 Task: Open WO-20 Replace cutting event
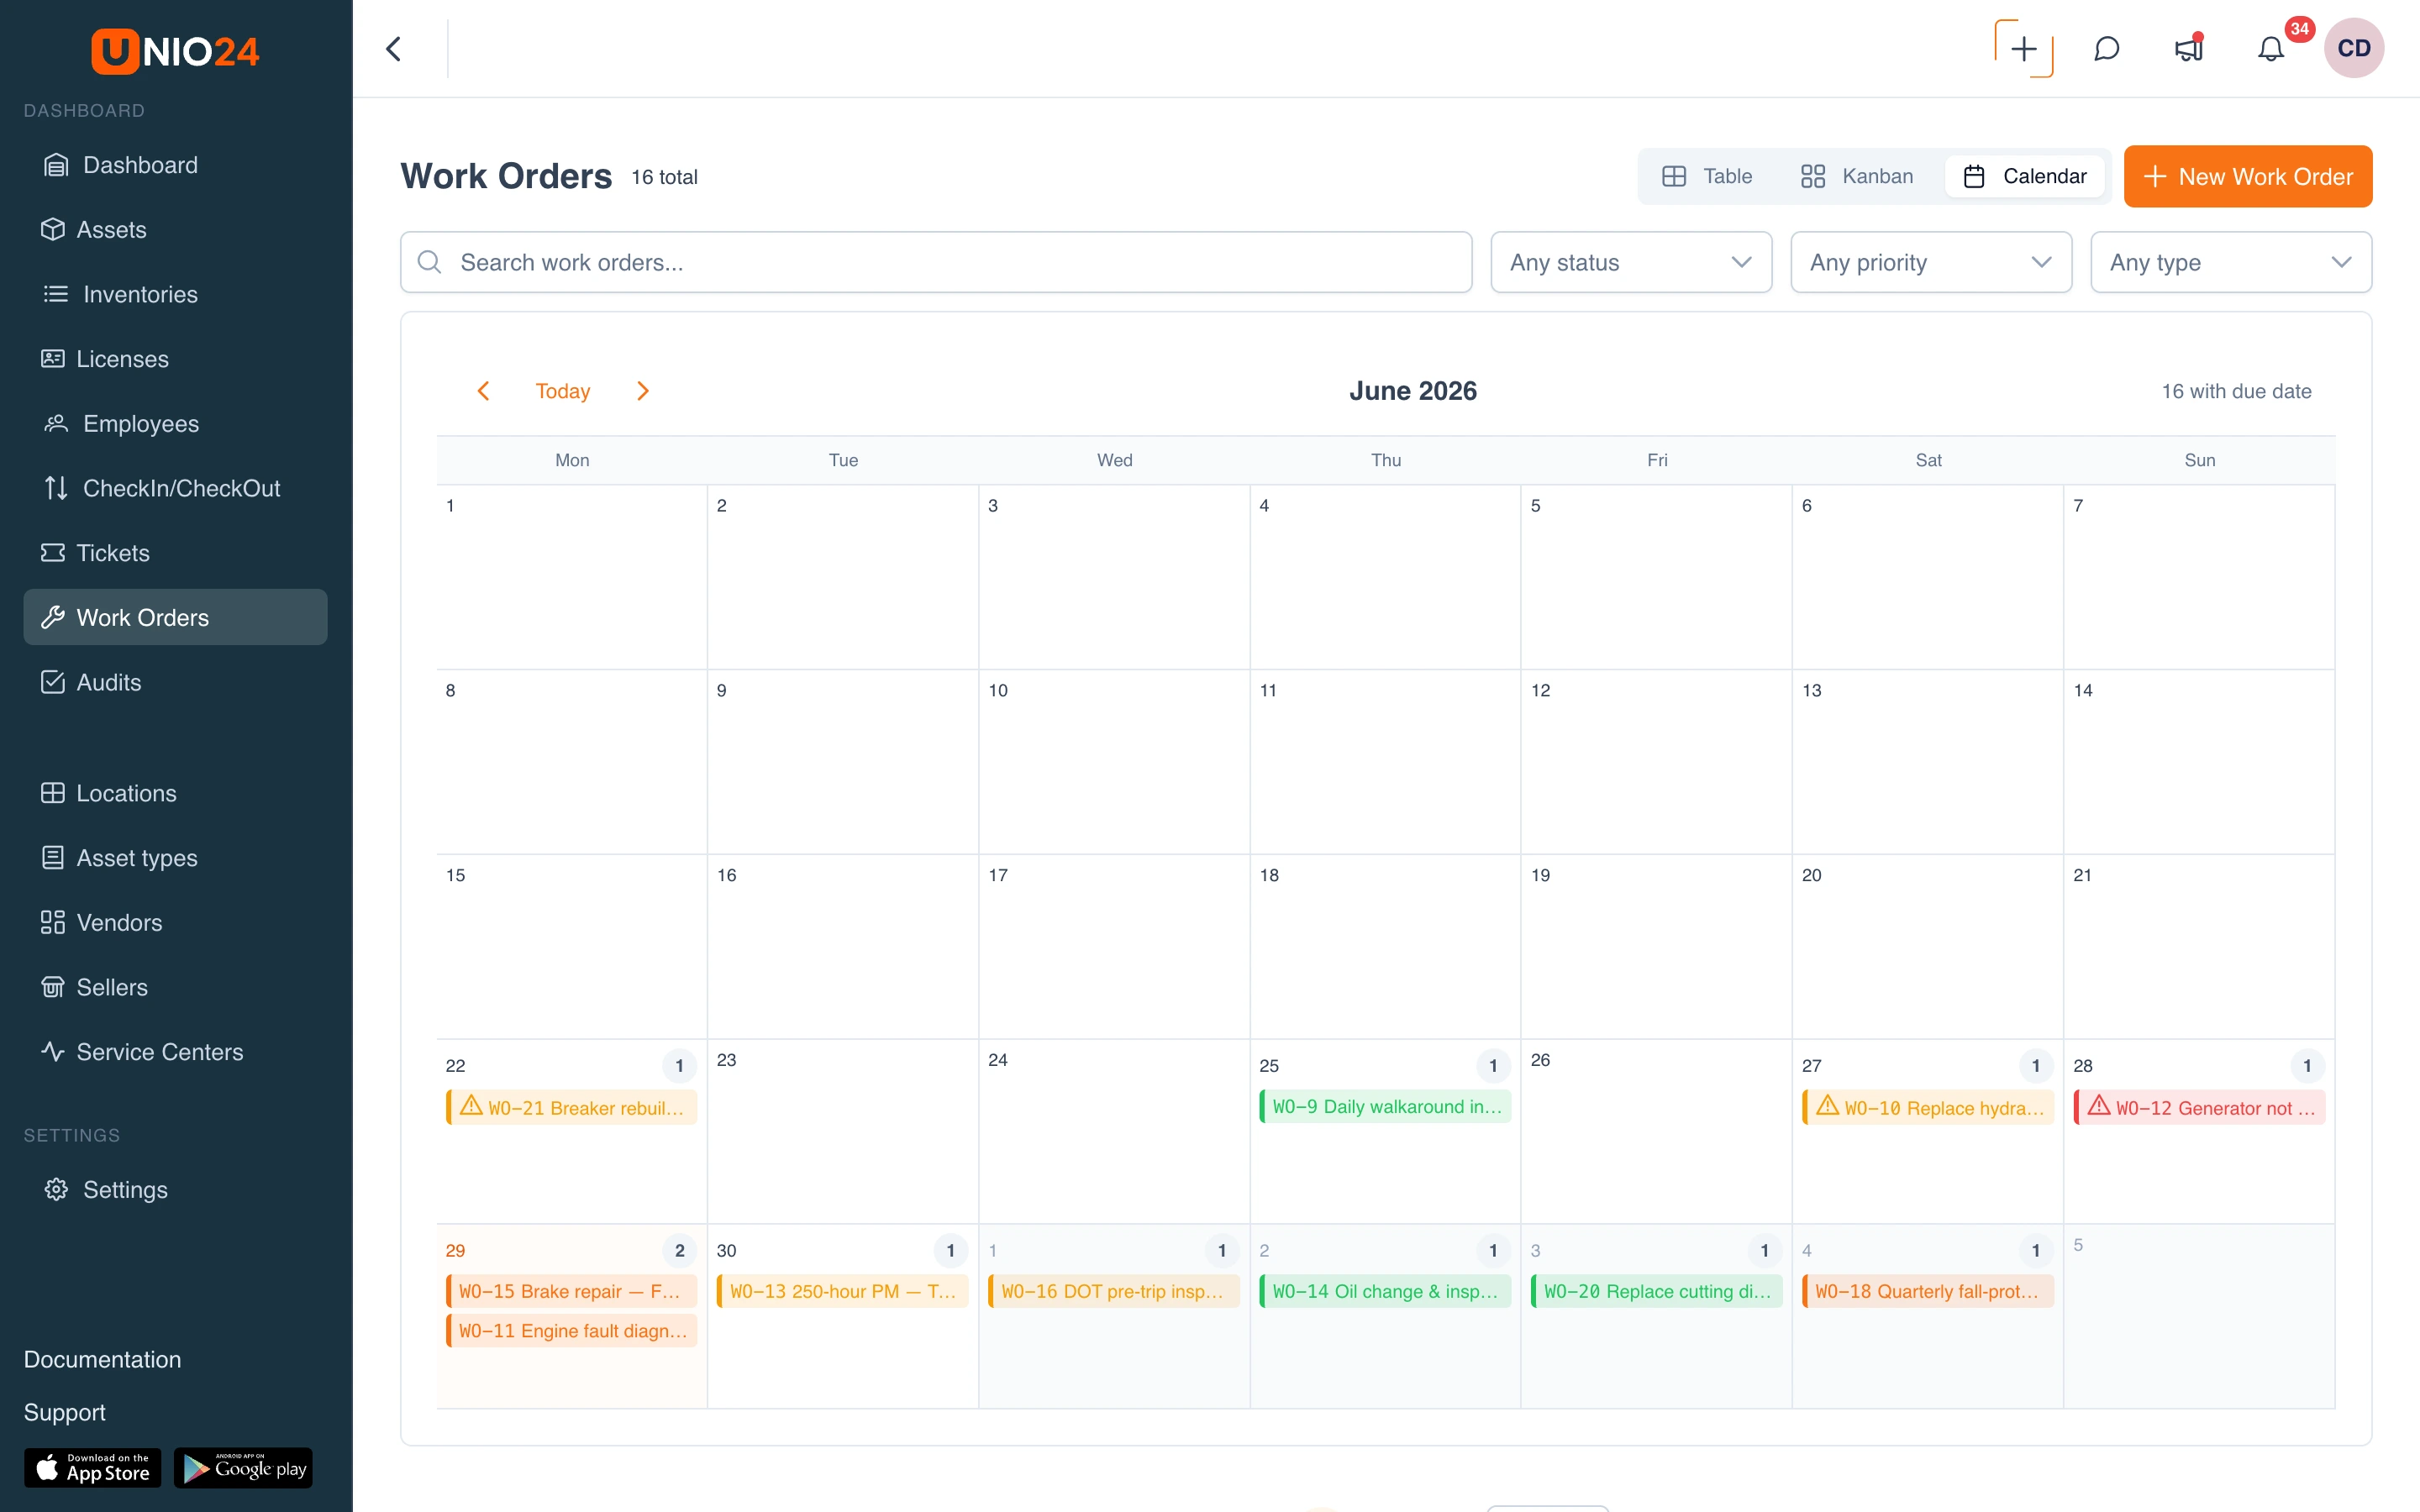click(1656, 1291)
